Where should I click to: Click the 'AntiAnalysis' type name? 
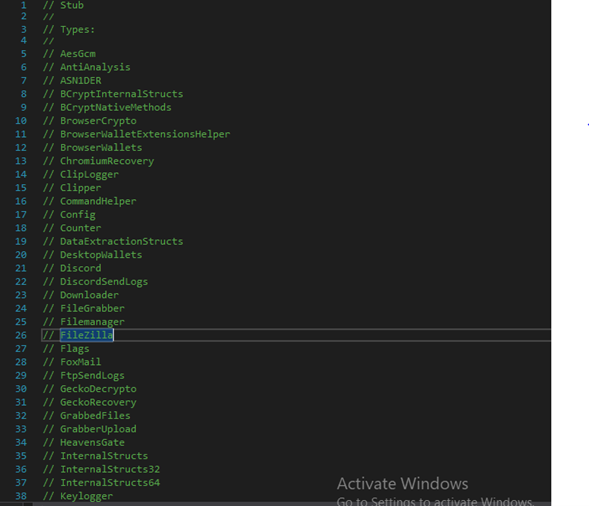[95, 67]
